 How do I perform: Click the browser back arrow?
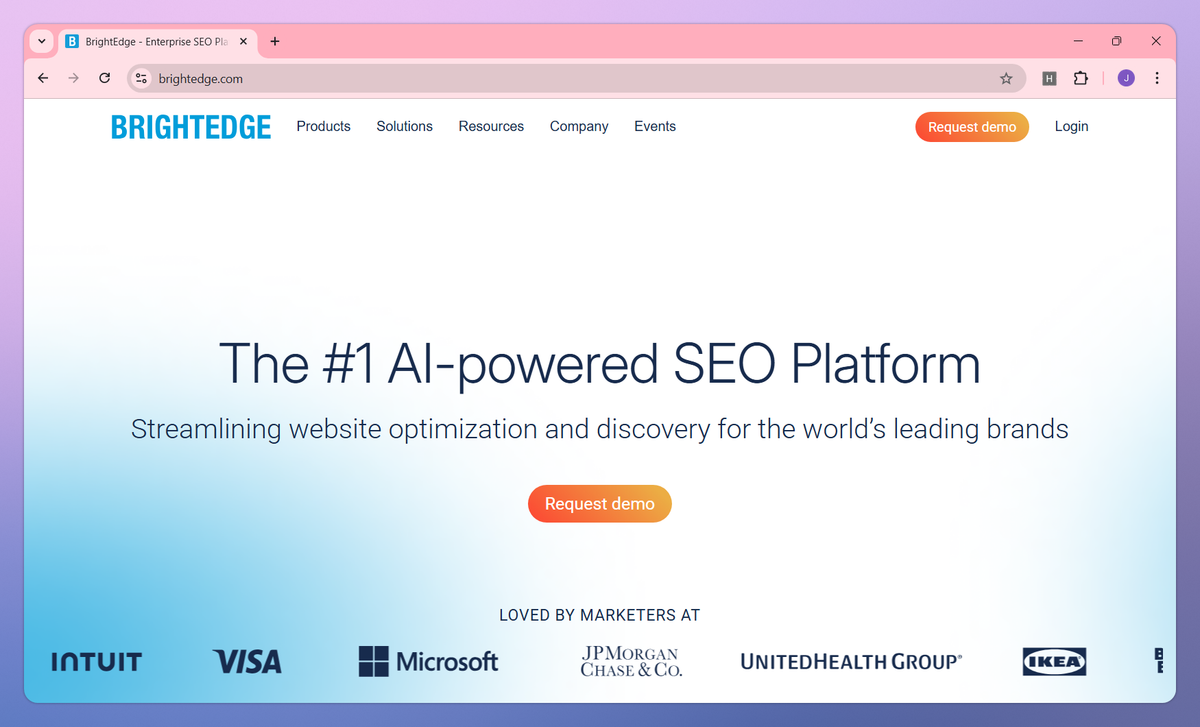(43, 78)
